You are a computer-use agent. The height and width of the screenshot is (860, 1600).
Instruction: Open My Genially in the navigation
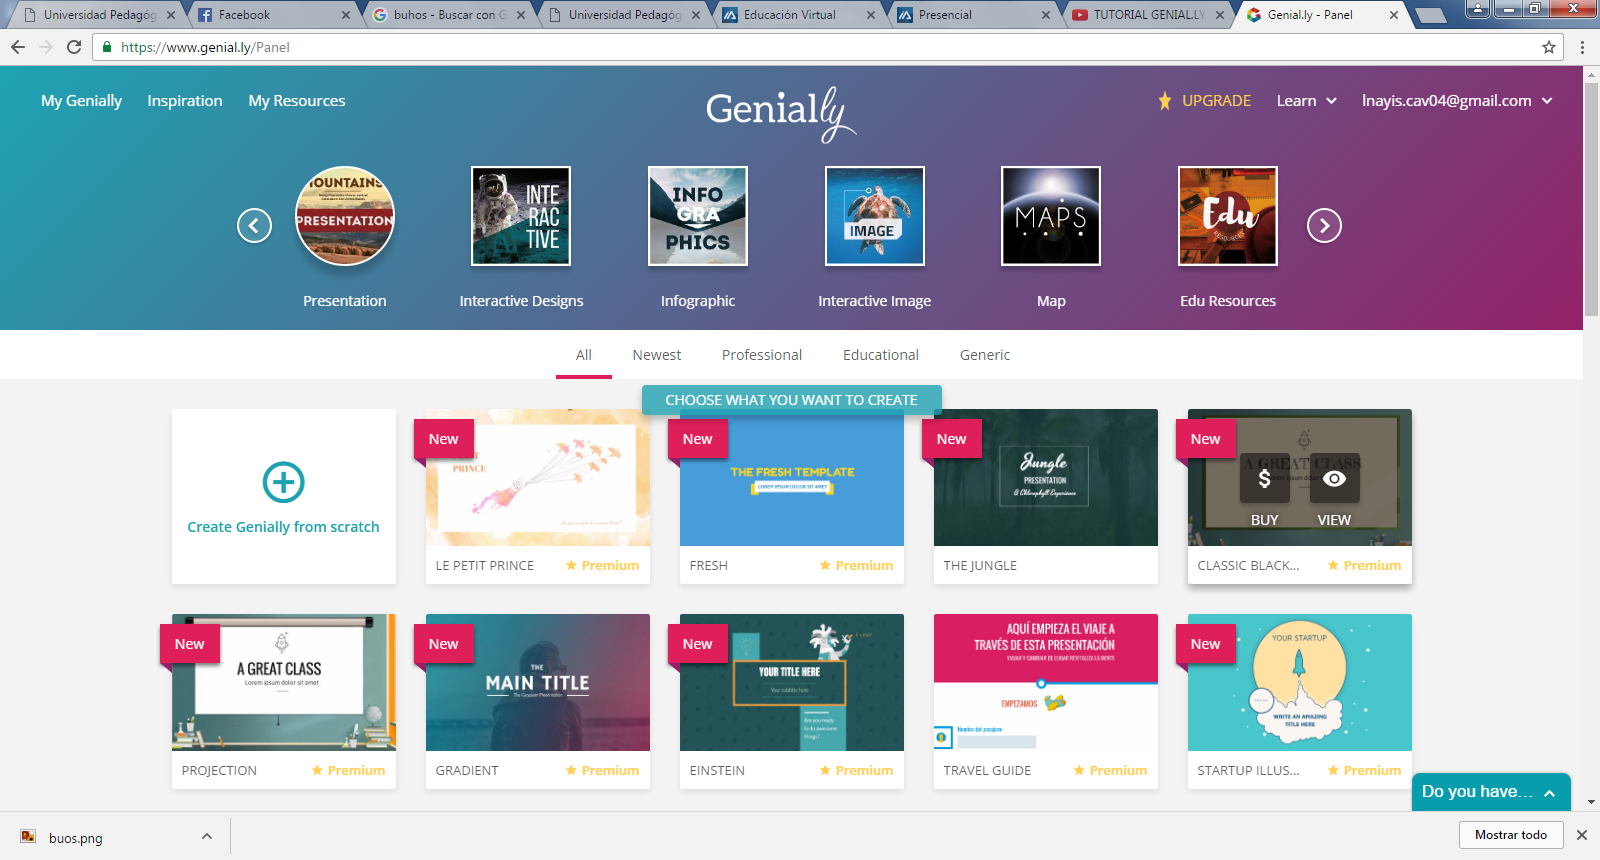[x=81, y=101]
